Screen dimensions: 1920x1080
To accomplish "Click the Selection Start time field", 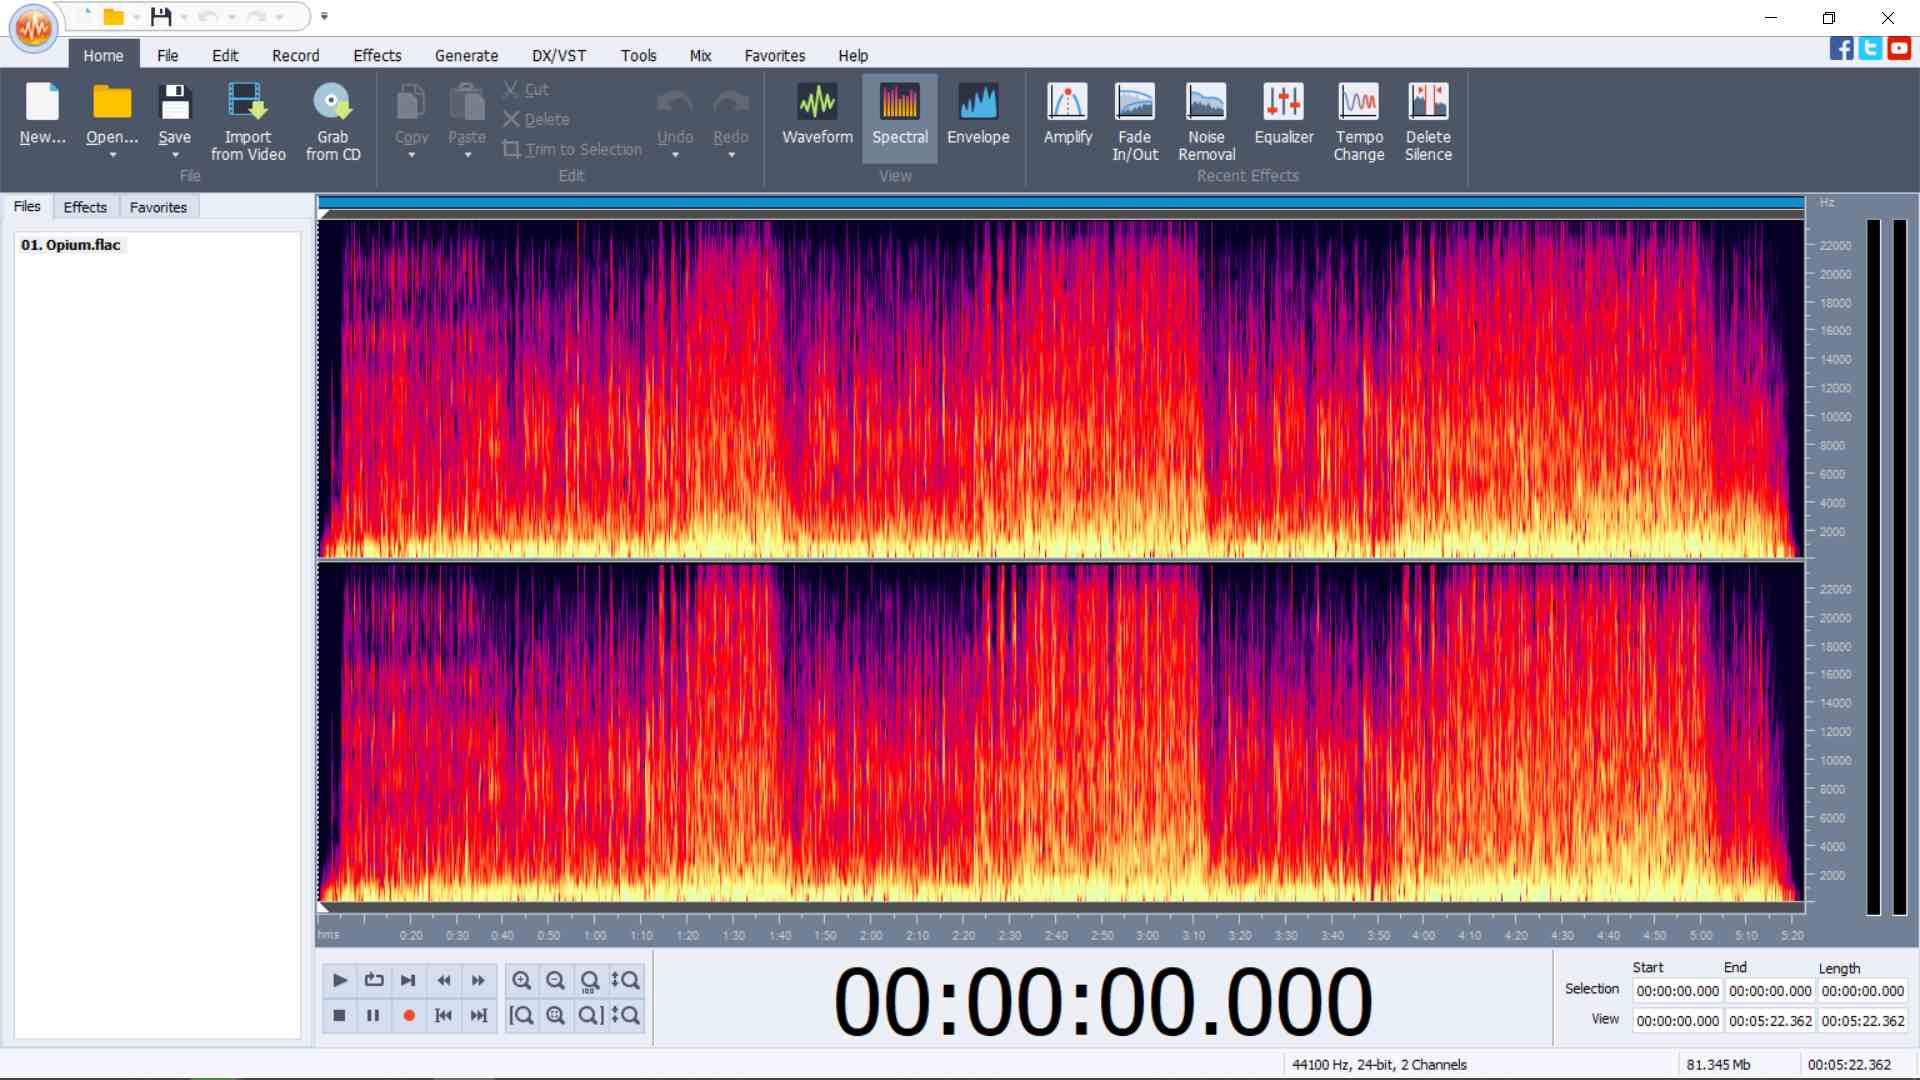I will click(x=1677, y=991).
